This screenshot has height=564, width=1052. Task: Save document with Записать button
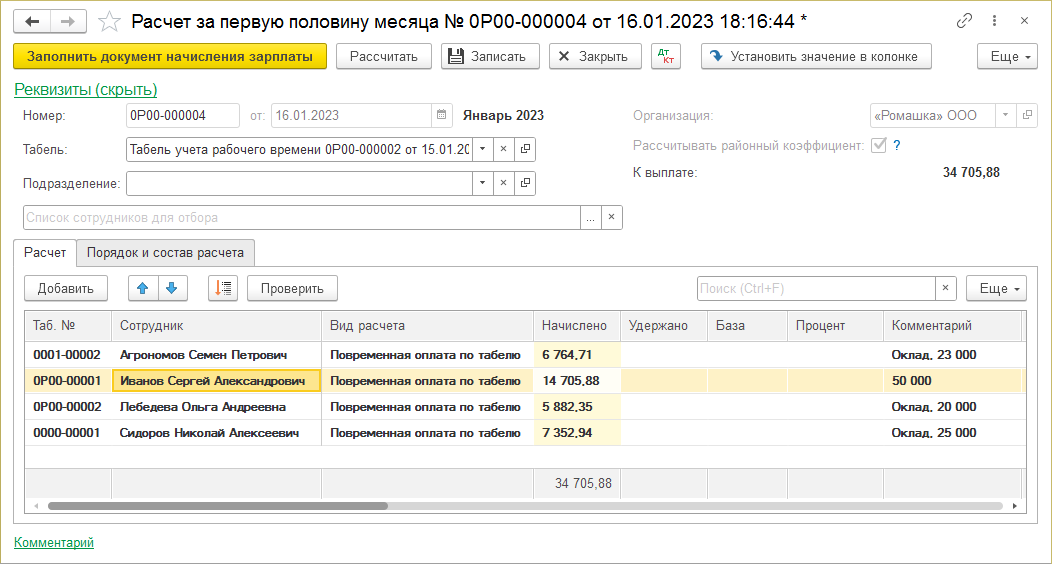pyautogui.click(x=490, y=56)
